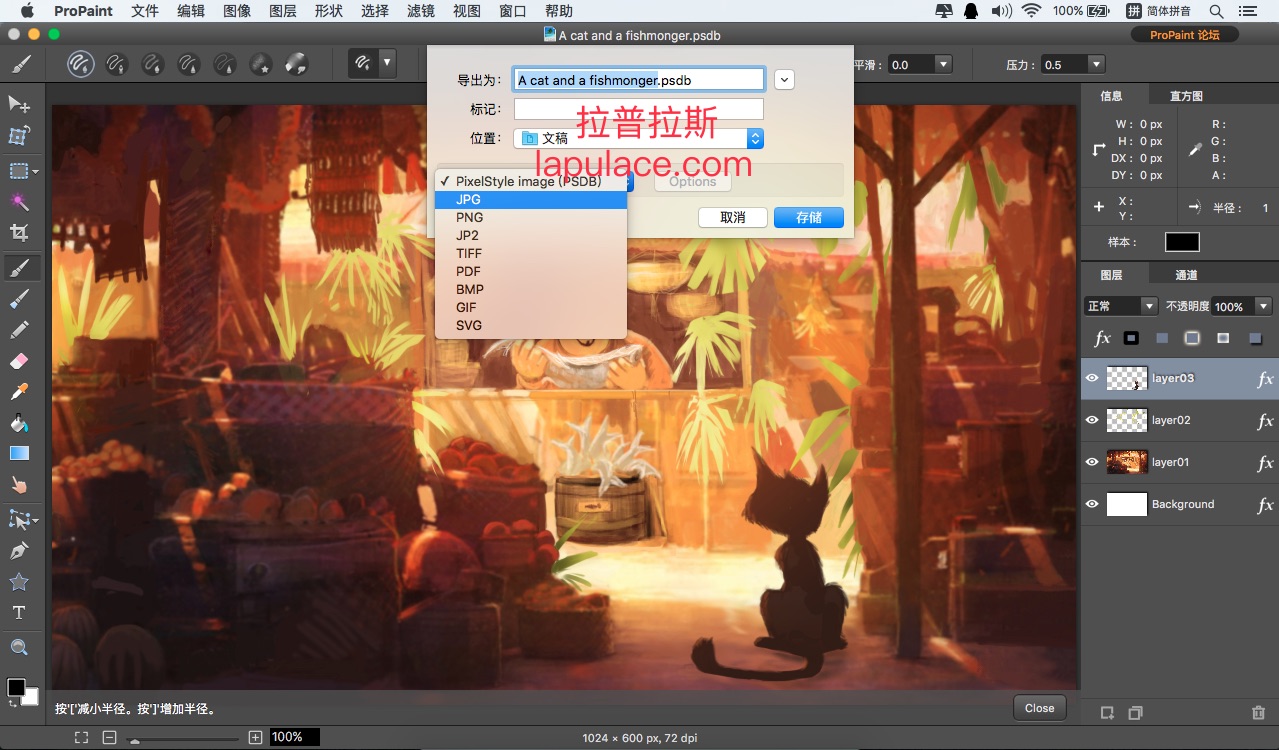Click the zoom out minus button
1279x750 pixels.
[109, 737]
